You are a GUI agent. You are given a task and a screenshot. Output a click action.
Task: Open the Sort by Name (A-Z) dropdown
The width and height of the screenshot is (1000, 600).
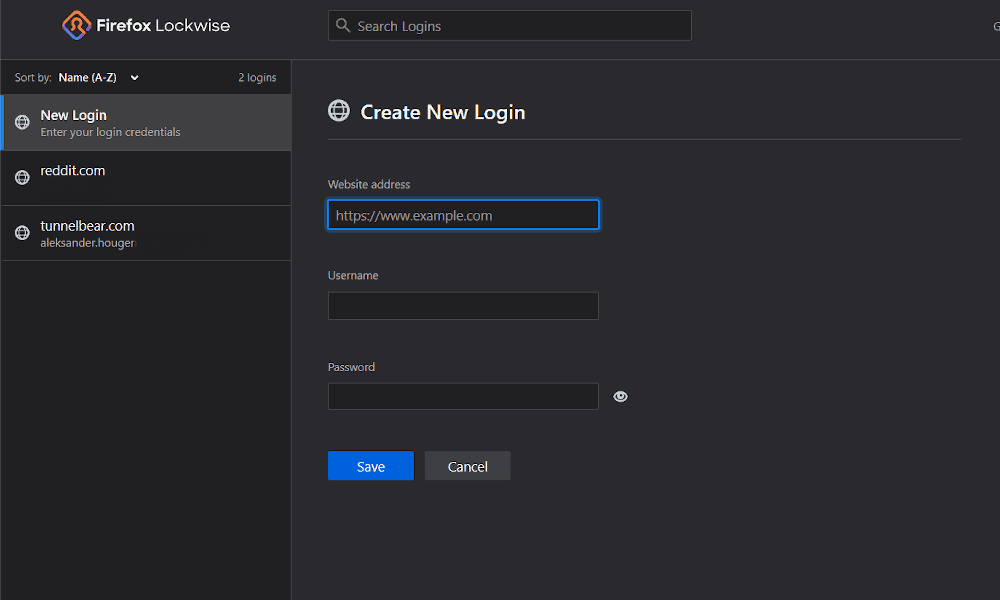coord(98,78)
